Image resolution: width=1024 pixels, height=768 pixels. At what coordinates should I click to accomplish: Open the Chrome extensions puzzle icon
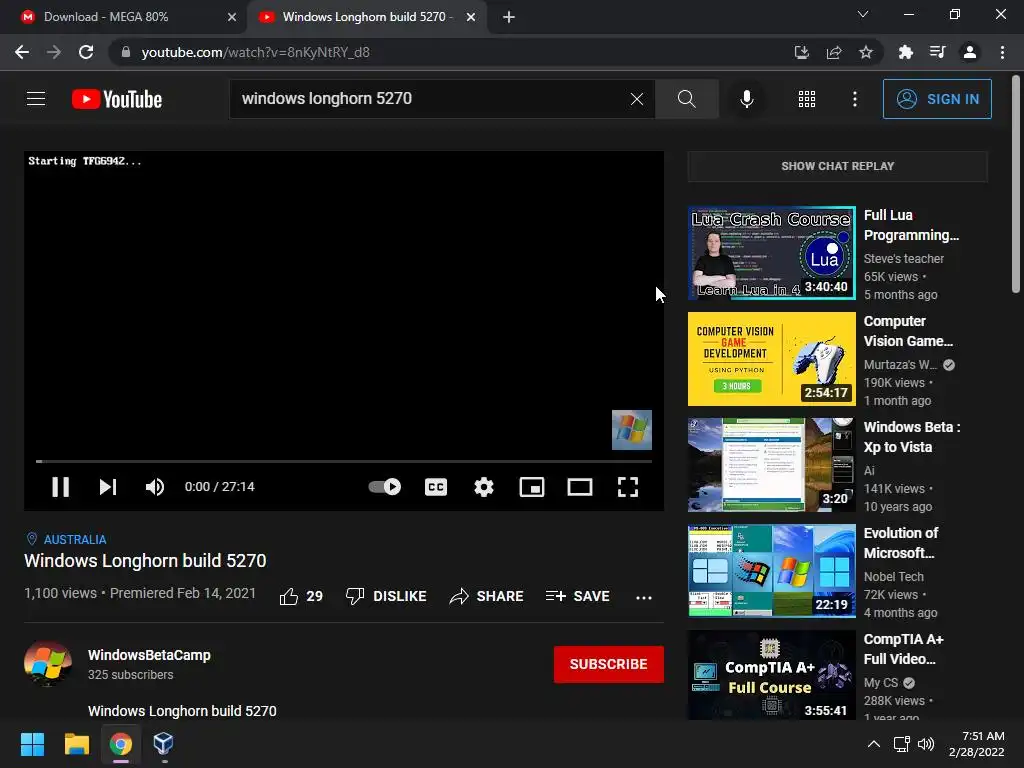905,52
